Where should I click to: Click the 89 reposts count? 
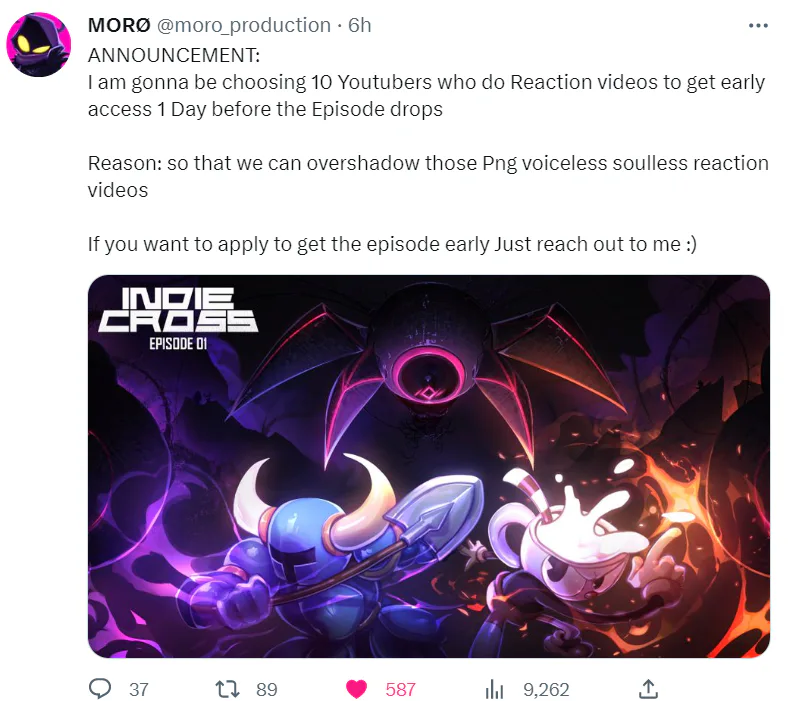pyautogui.click(x=267, y=689)
